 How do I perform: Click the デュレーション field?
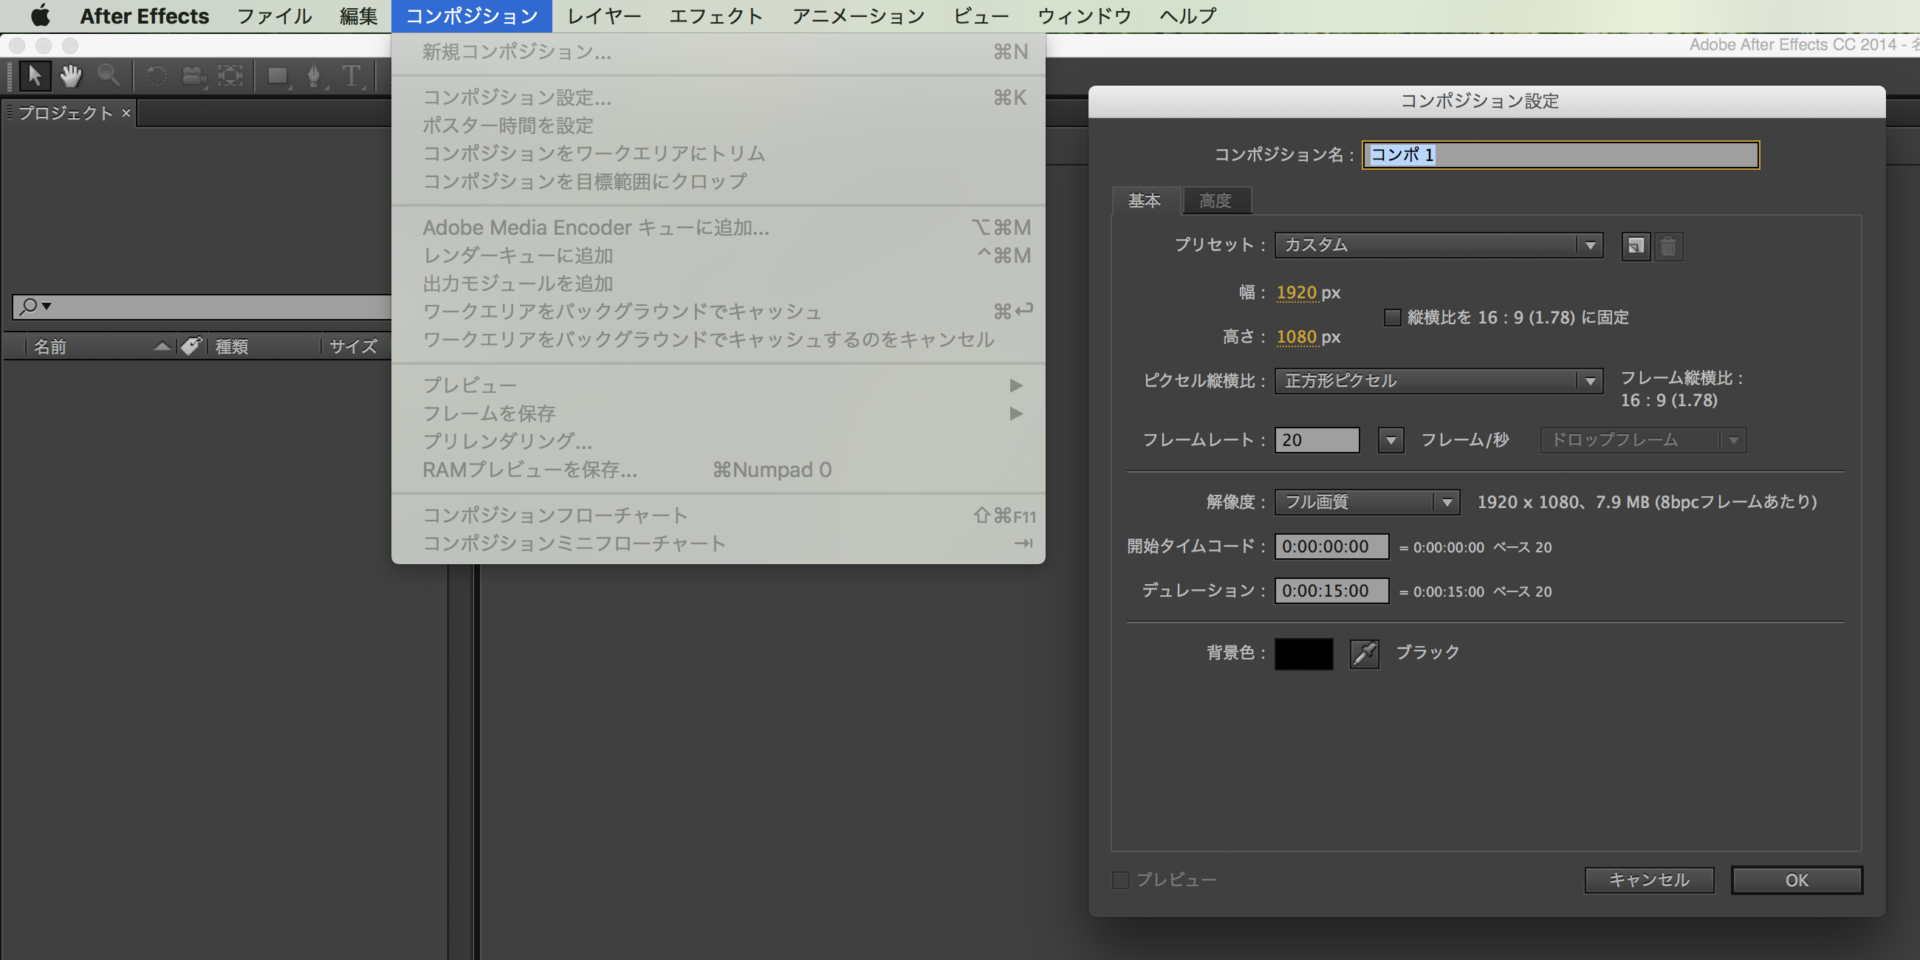coord(1332,591)
